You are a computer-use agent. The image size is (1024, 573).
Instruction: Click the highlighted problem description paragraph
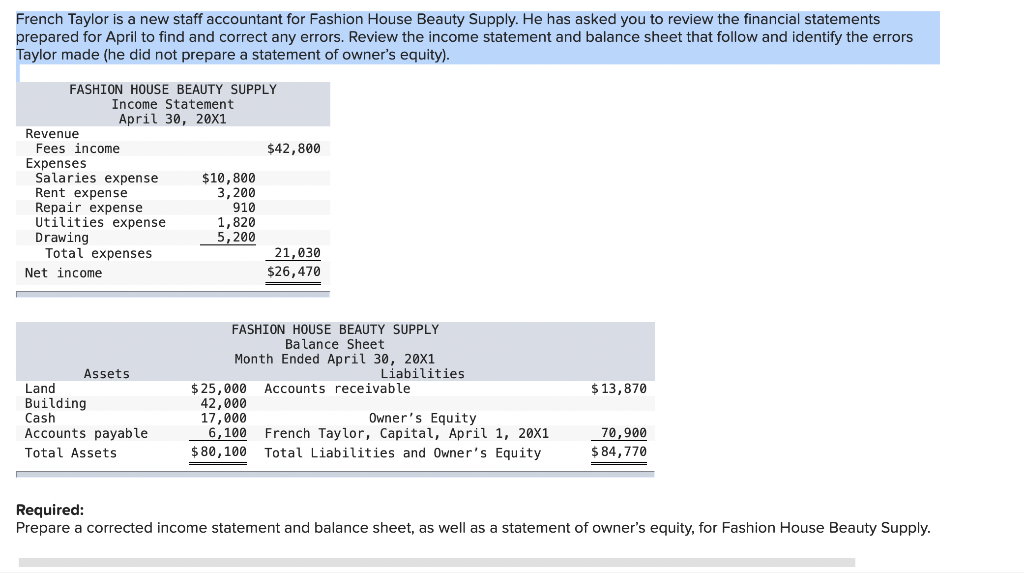pos(477,37)
